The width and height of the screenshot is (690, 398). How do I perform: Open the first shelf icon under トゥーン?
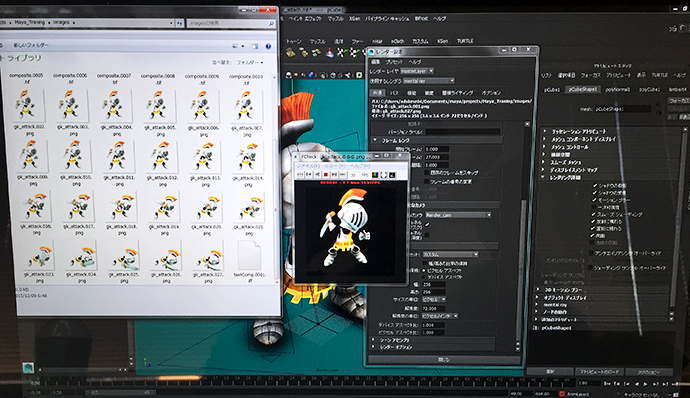[x=290, y=53]
